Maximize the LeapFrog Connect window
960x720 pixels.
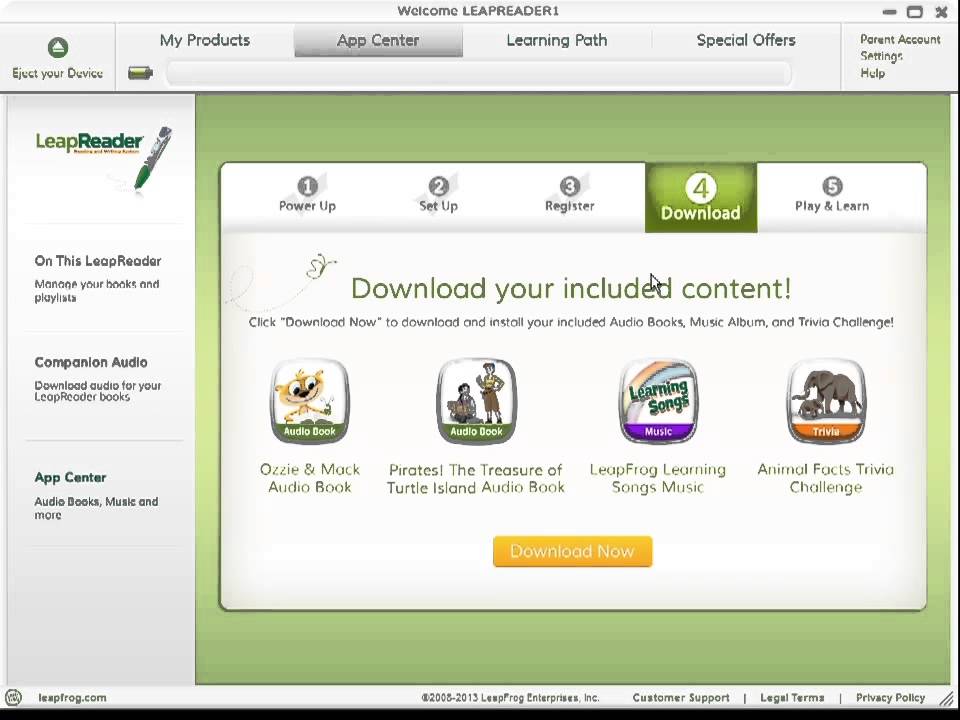(x=915, y=12)
